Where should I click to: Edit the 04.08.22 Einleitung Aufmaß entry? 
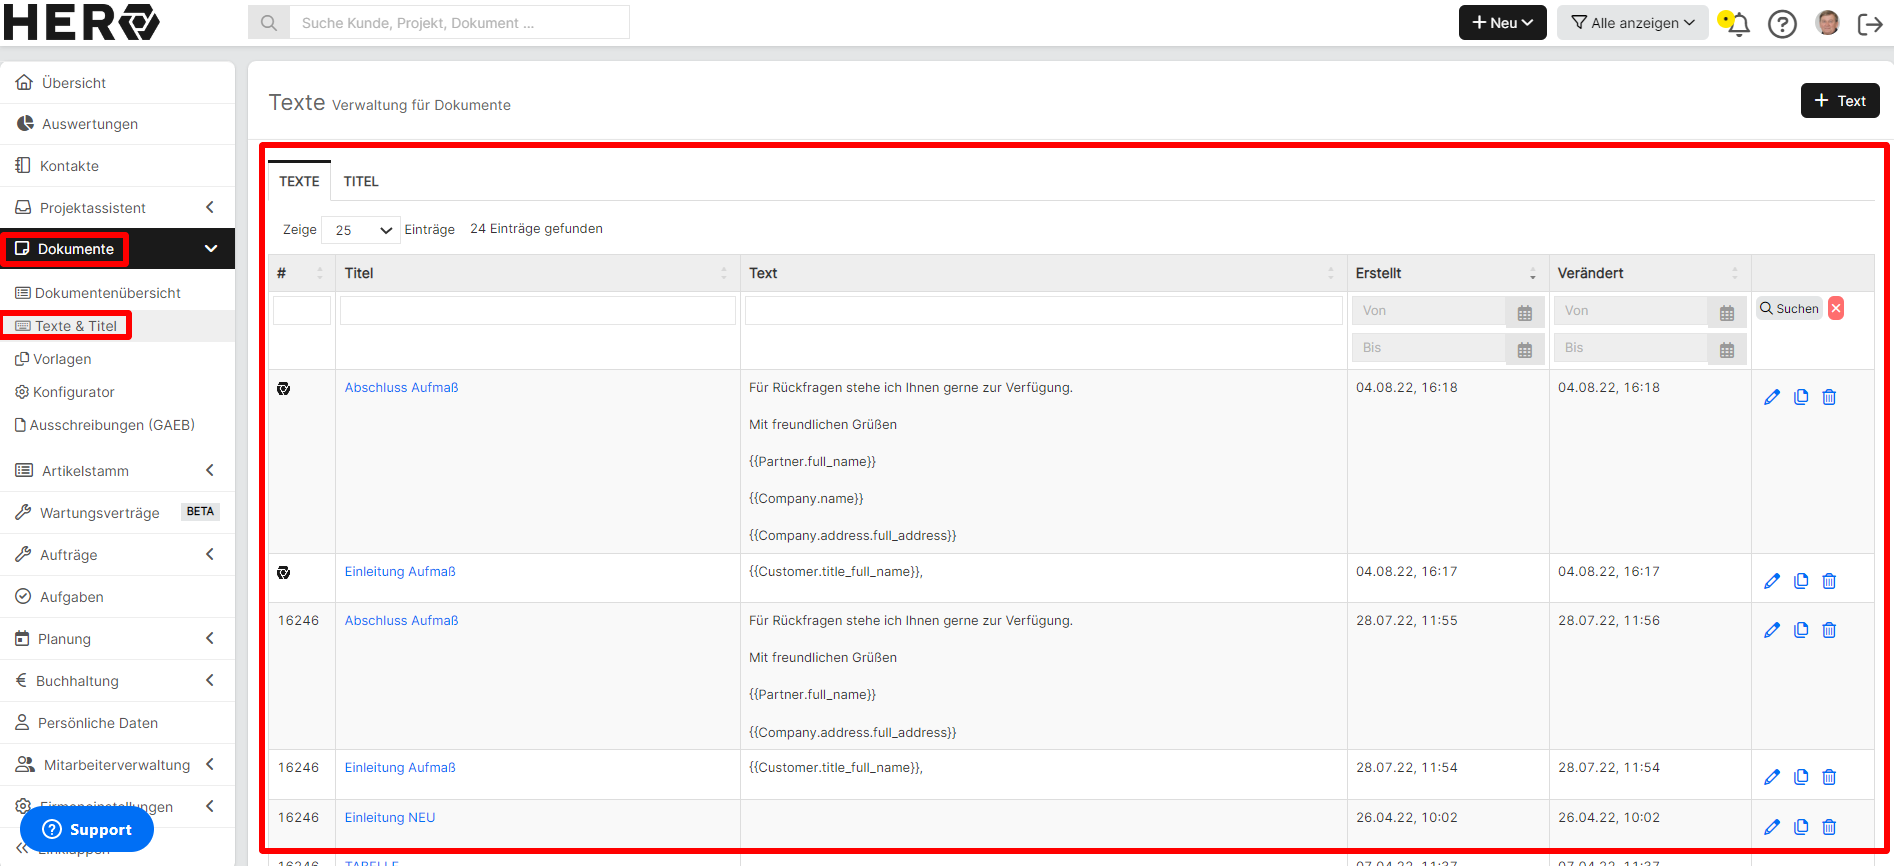[1772, 581]
